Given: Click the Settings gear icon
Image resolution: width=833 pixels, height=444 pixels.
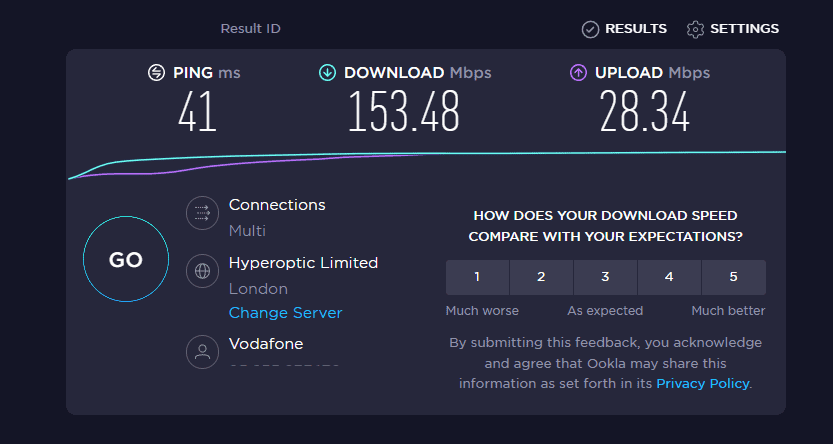Looking at the screenshot, I should (x=695, y=29).
